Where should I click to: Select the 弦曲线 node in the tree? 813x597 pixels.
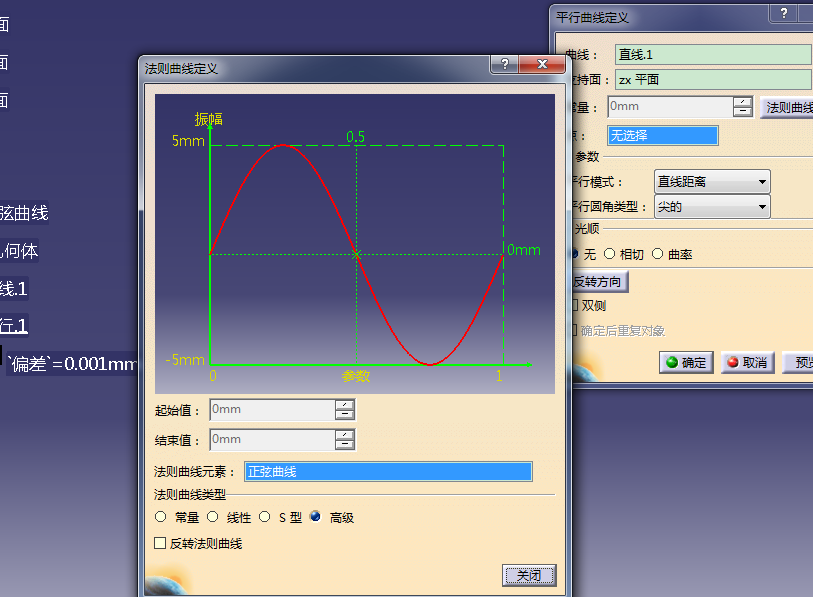point(24,213)
